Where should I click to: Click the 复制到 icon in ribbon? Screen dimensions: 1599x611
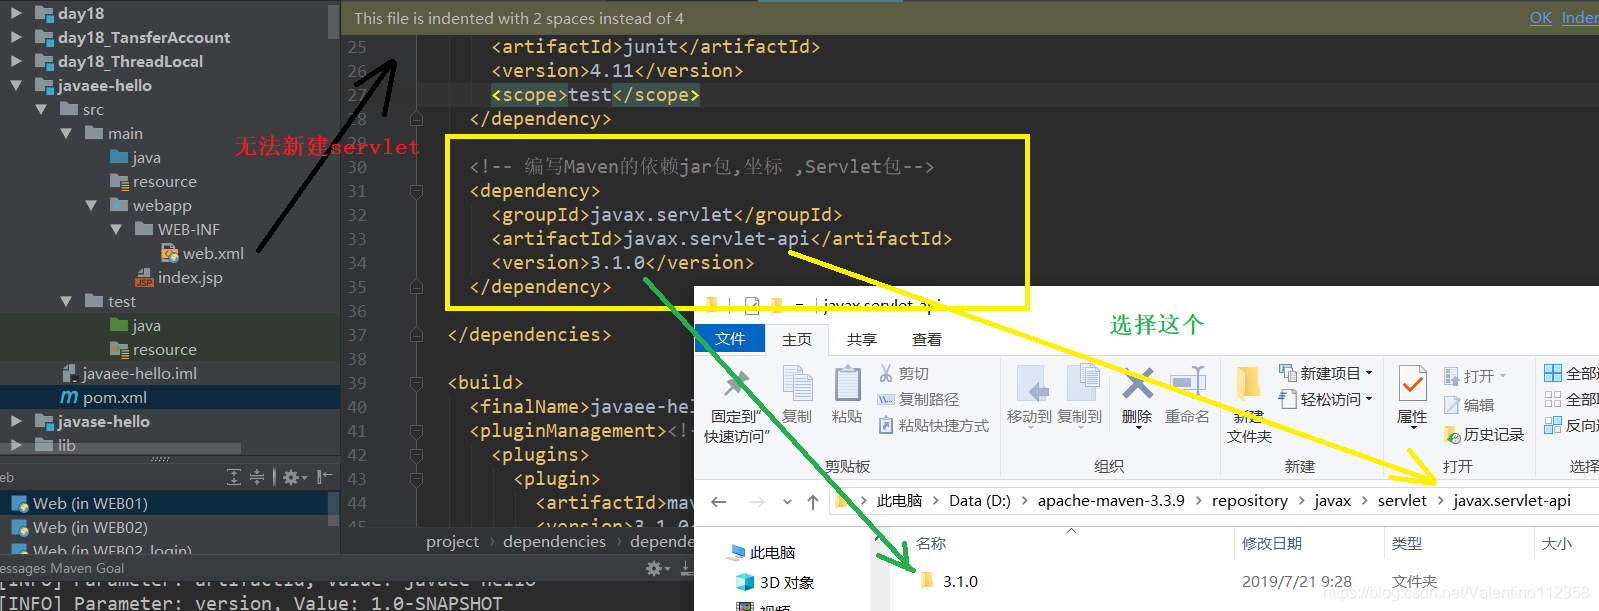click(x=1081, y=384)
